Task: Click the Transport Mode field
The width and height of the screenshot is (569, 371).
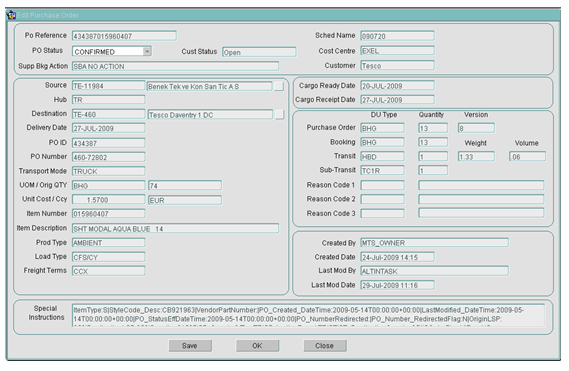Action: (x=109, y=171)
